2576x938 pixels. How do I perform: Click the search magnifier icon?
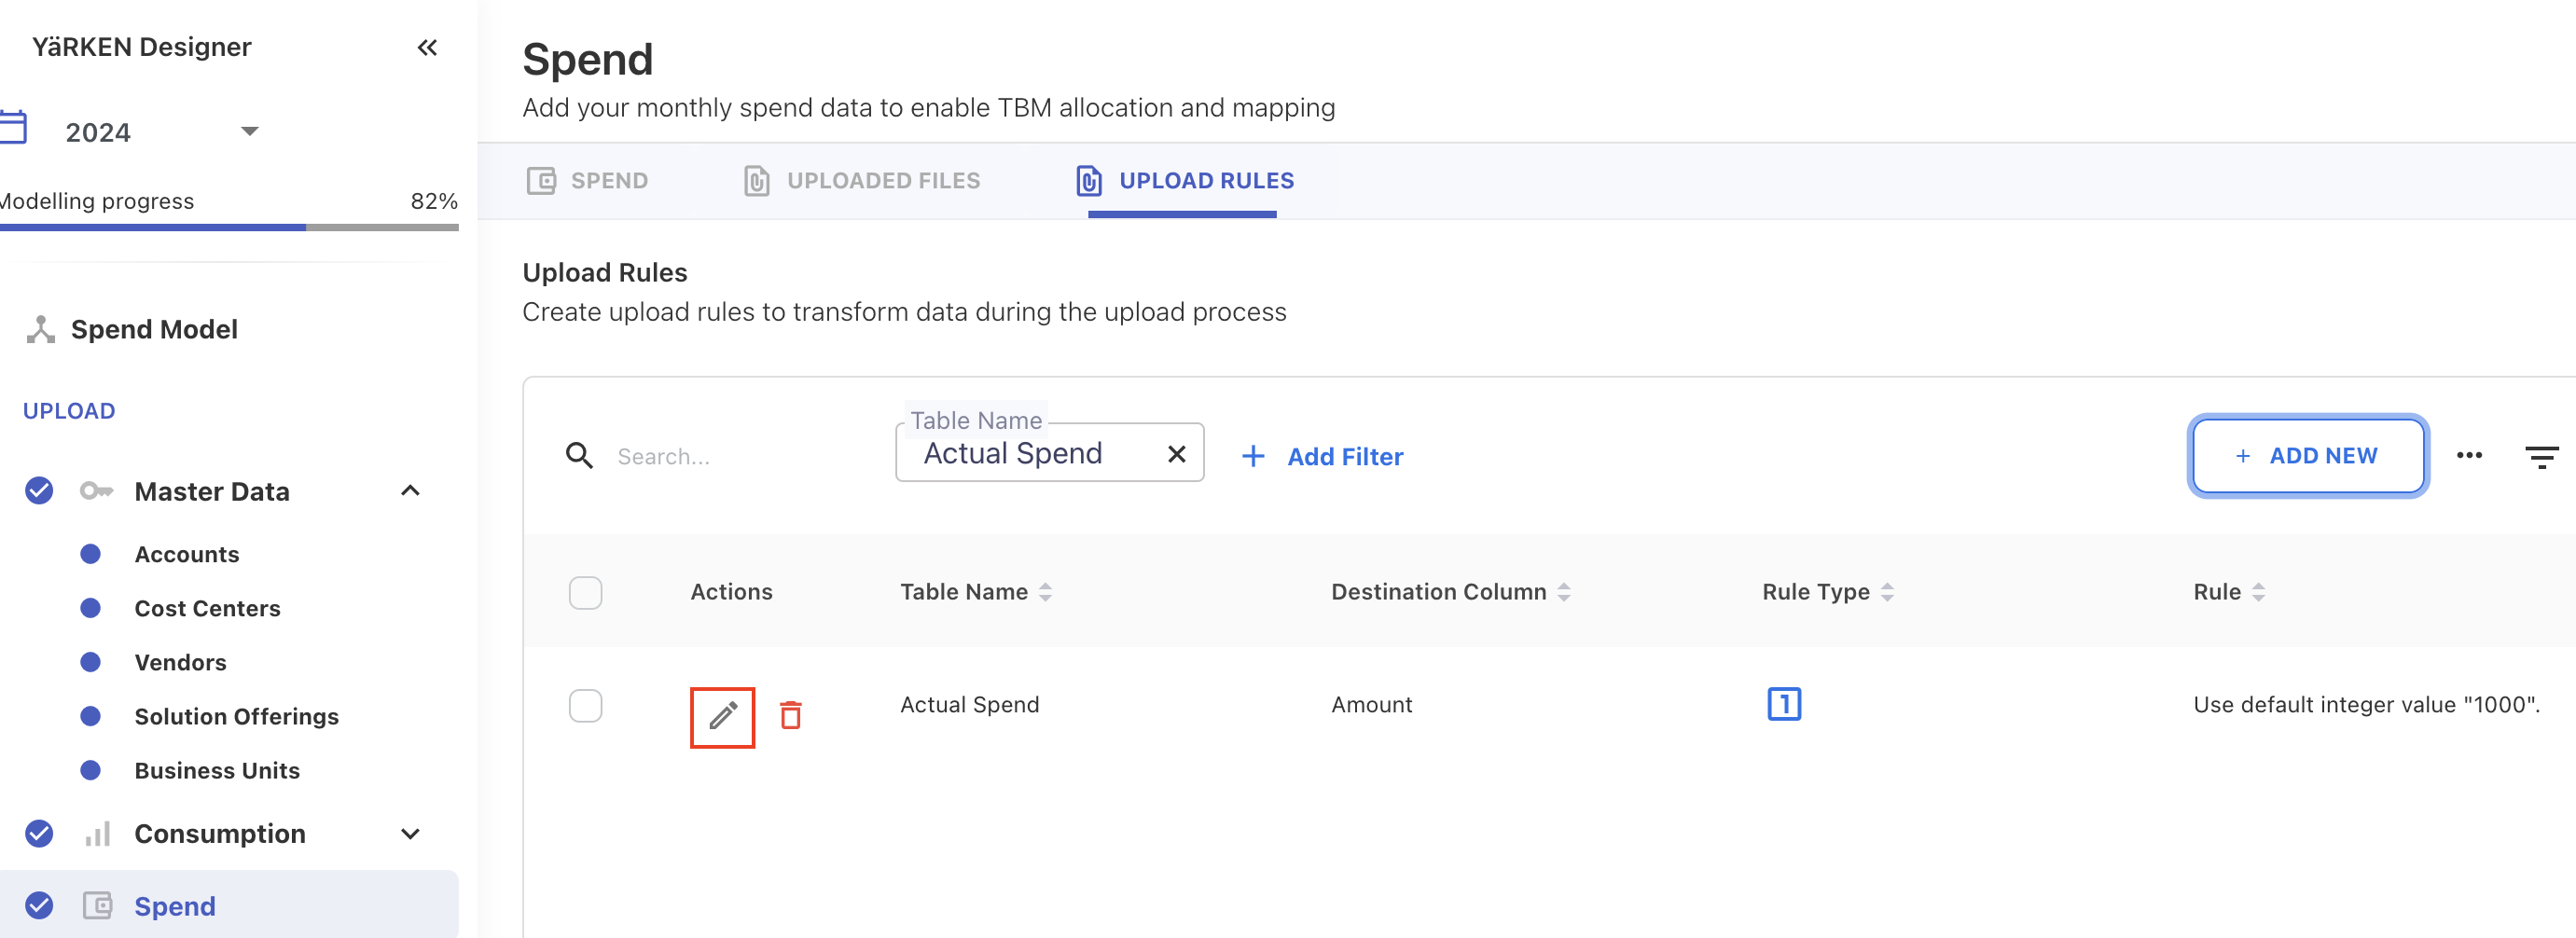click(579, 456)
